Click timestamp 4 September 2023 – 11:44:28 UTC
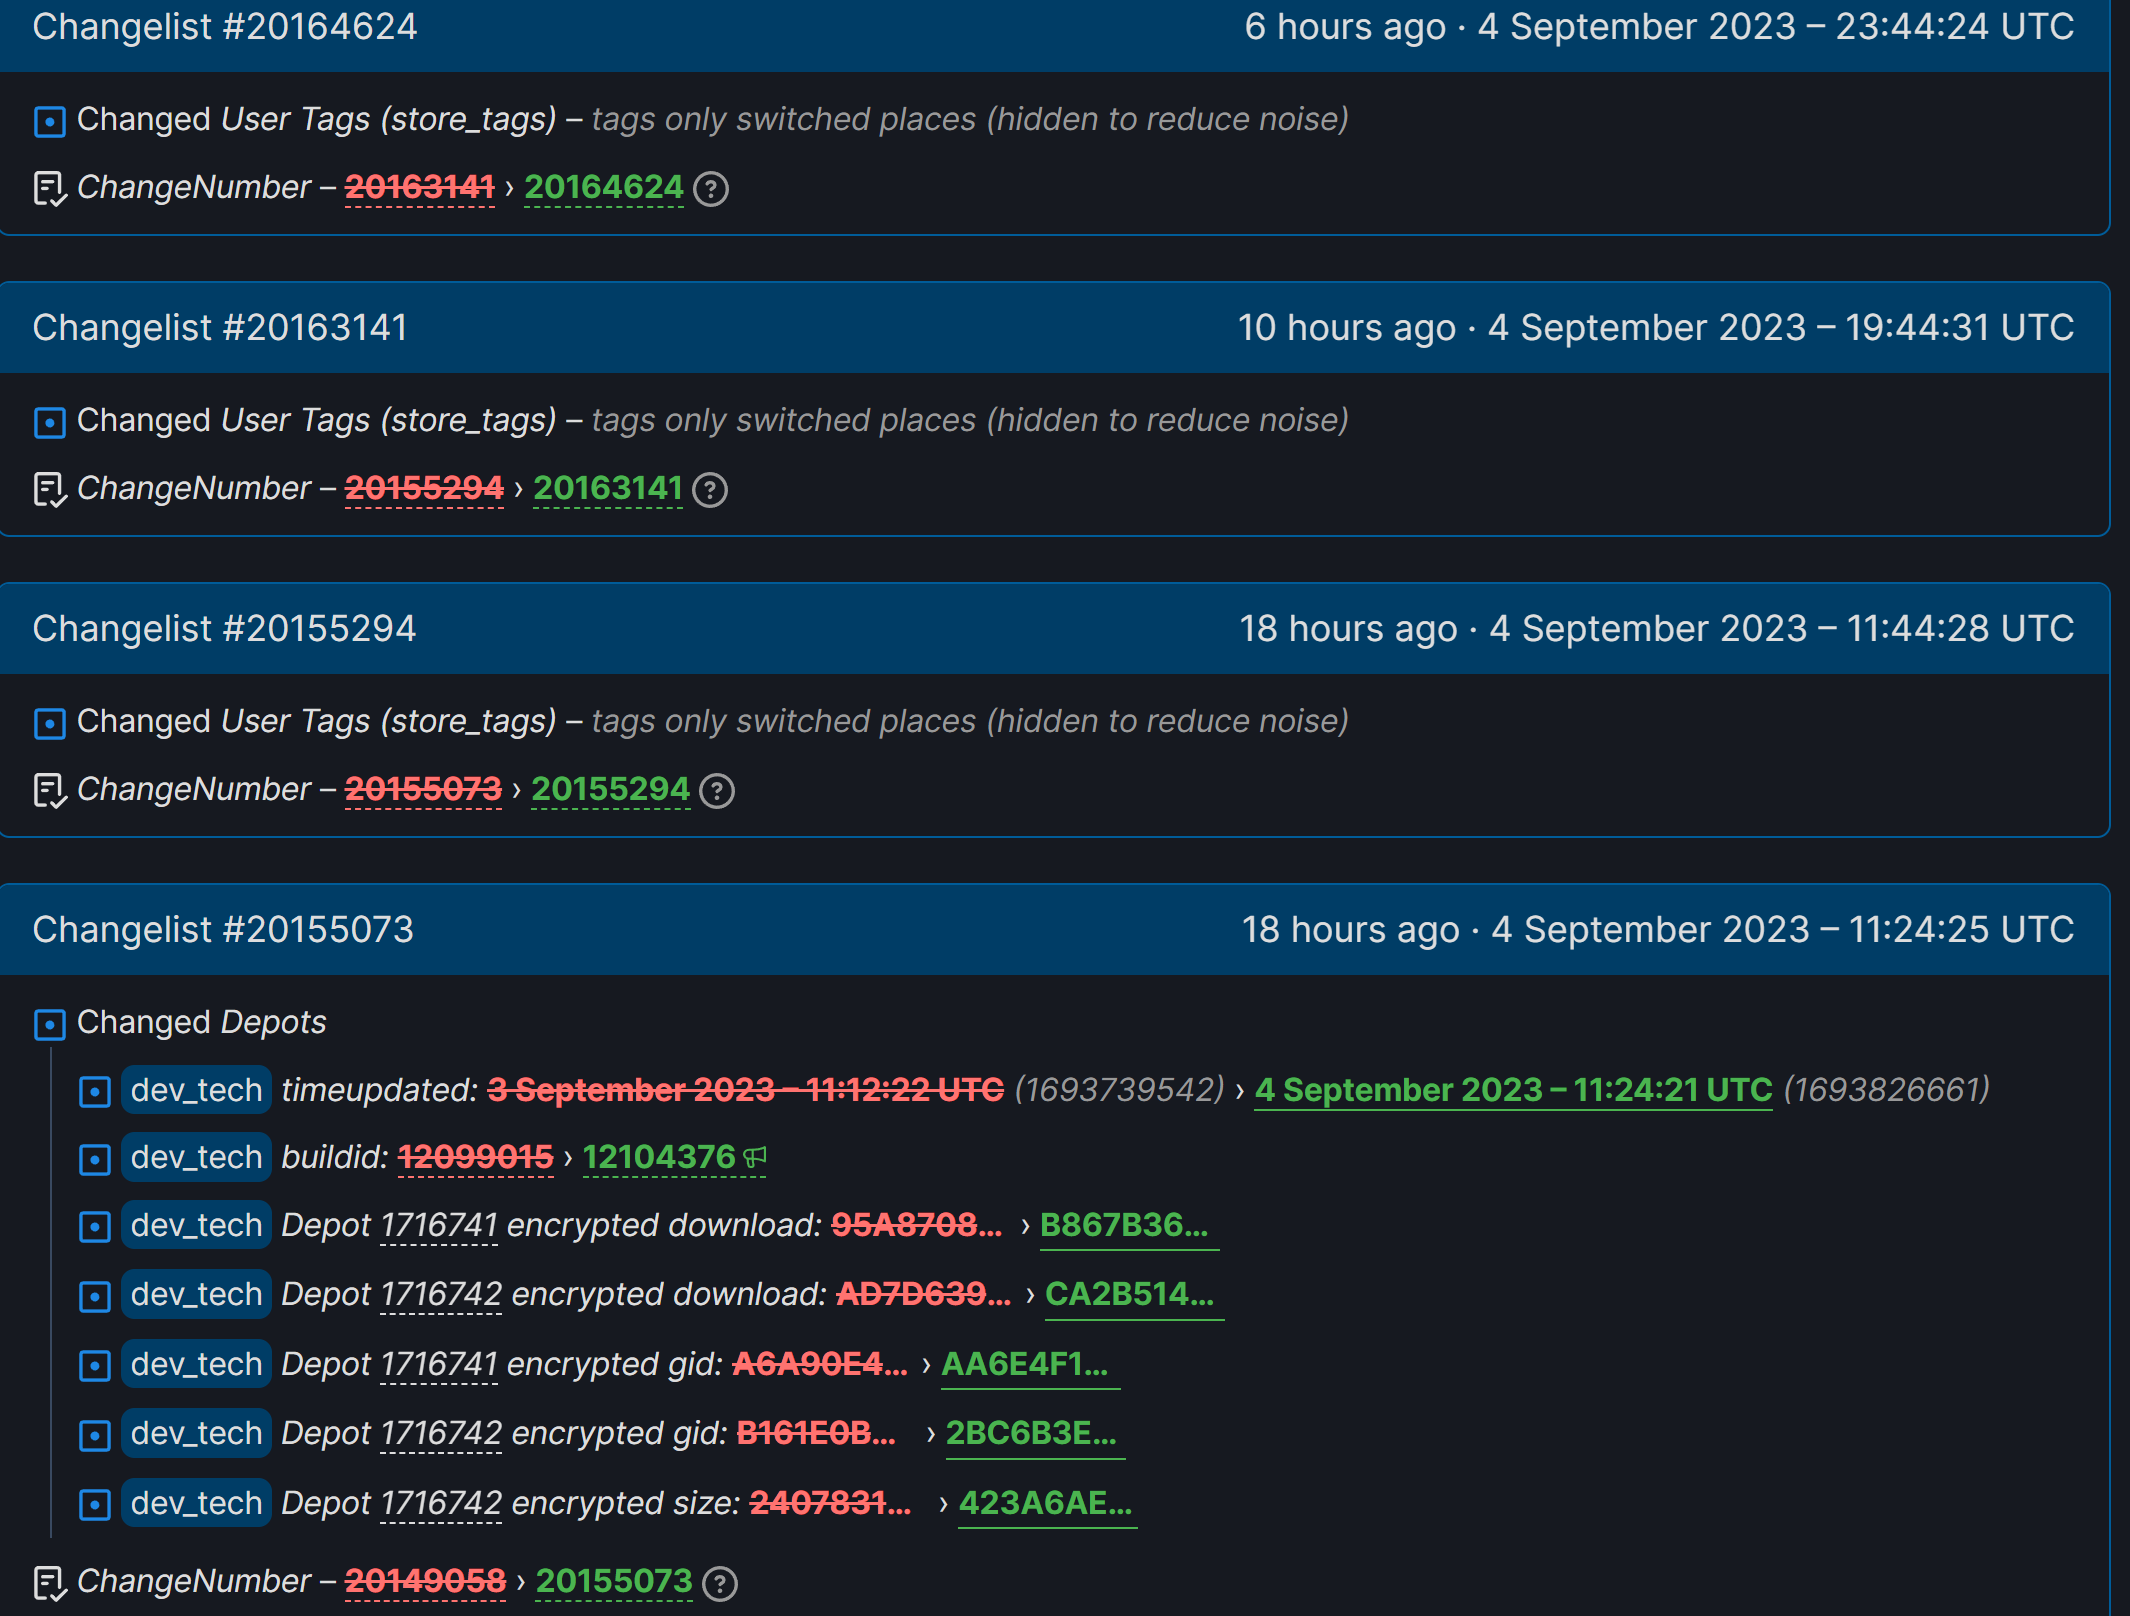This screenshot has width=2130, height=1616. tap(1782, 629)
